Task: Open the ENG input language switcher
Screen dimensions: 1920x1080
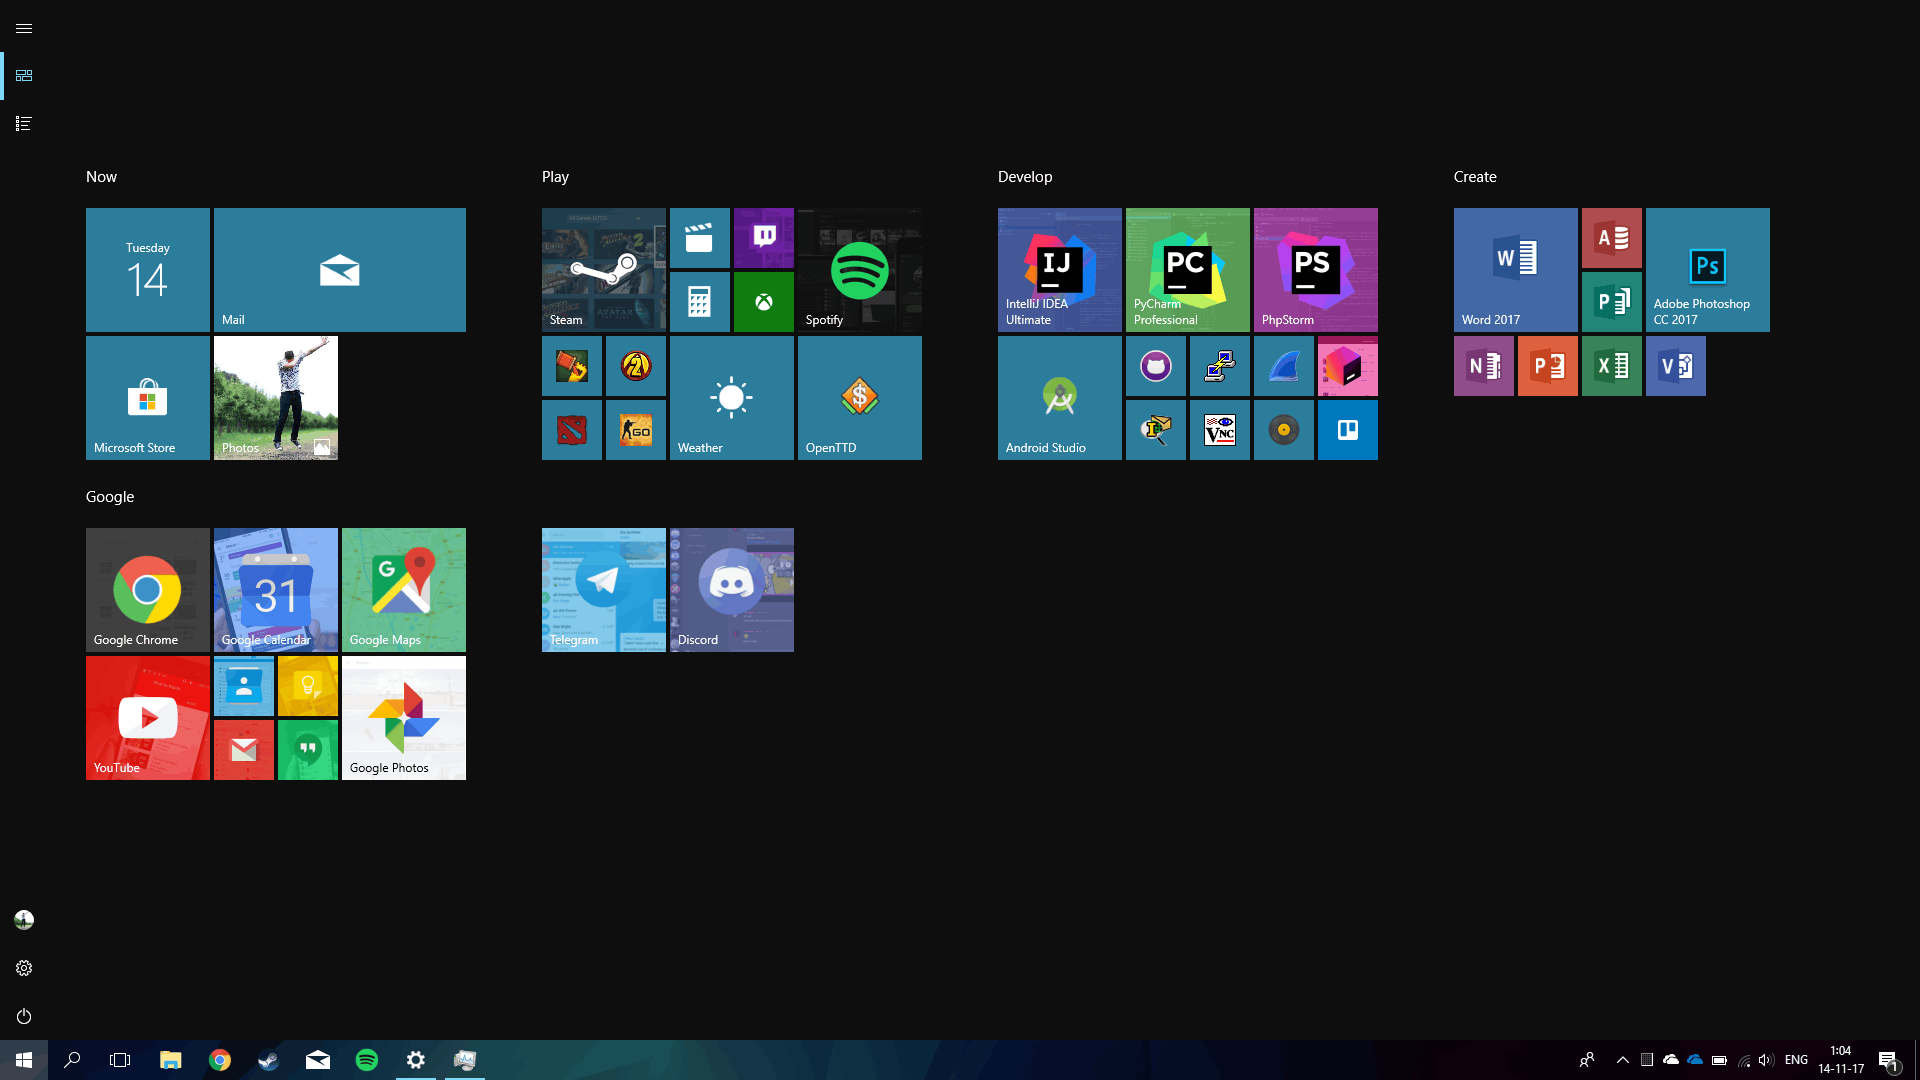Action: tap(1796, 1060)
